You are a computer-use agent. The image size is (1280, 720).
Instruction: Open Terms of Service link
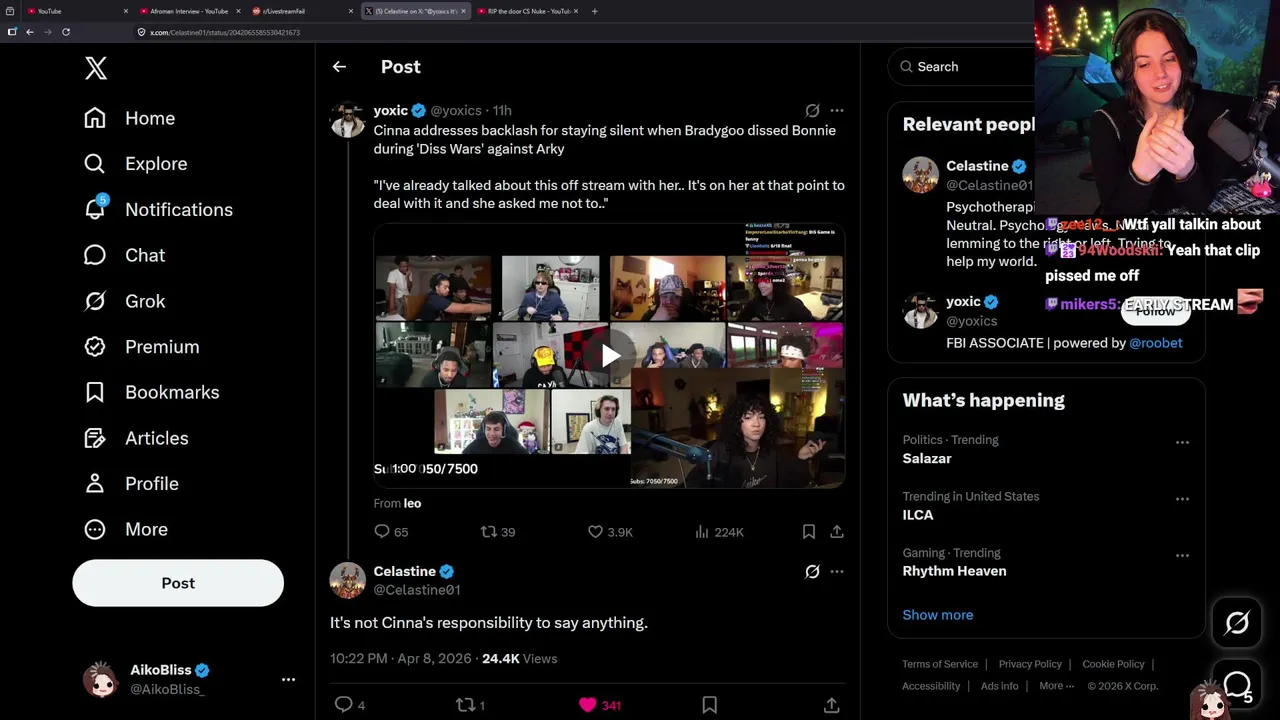[940, 664]
